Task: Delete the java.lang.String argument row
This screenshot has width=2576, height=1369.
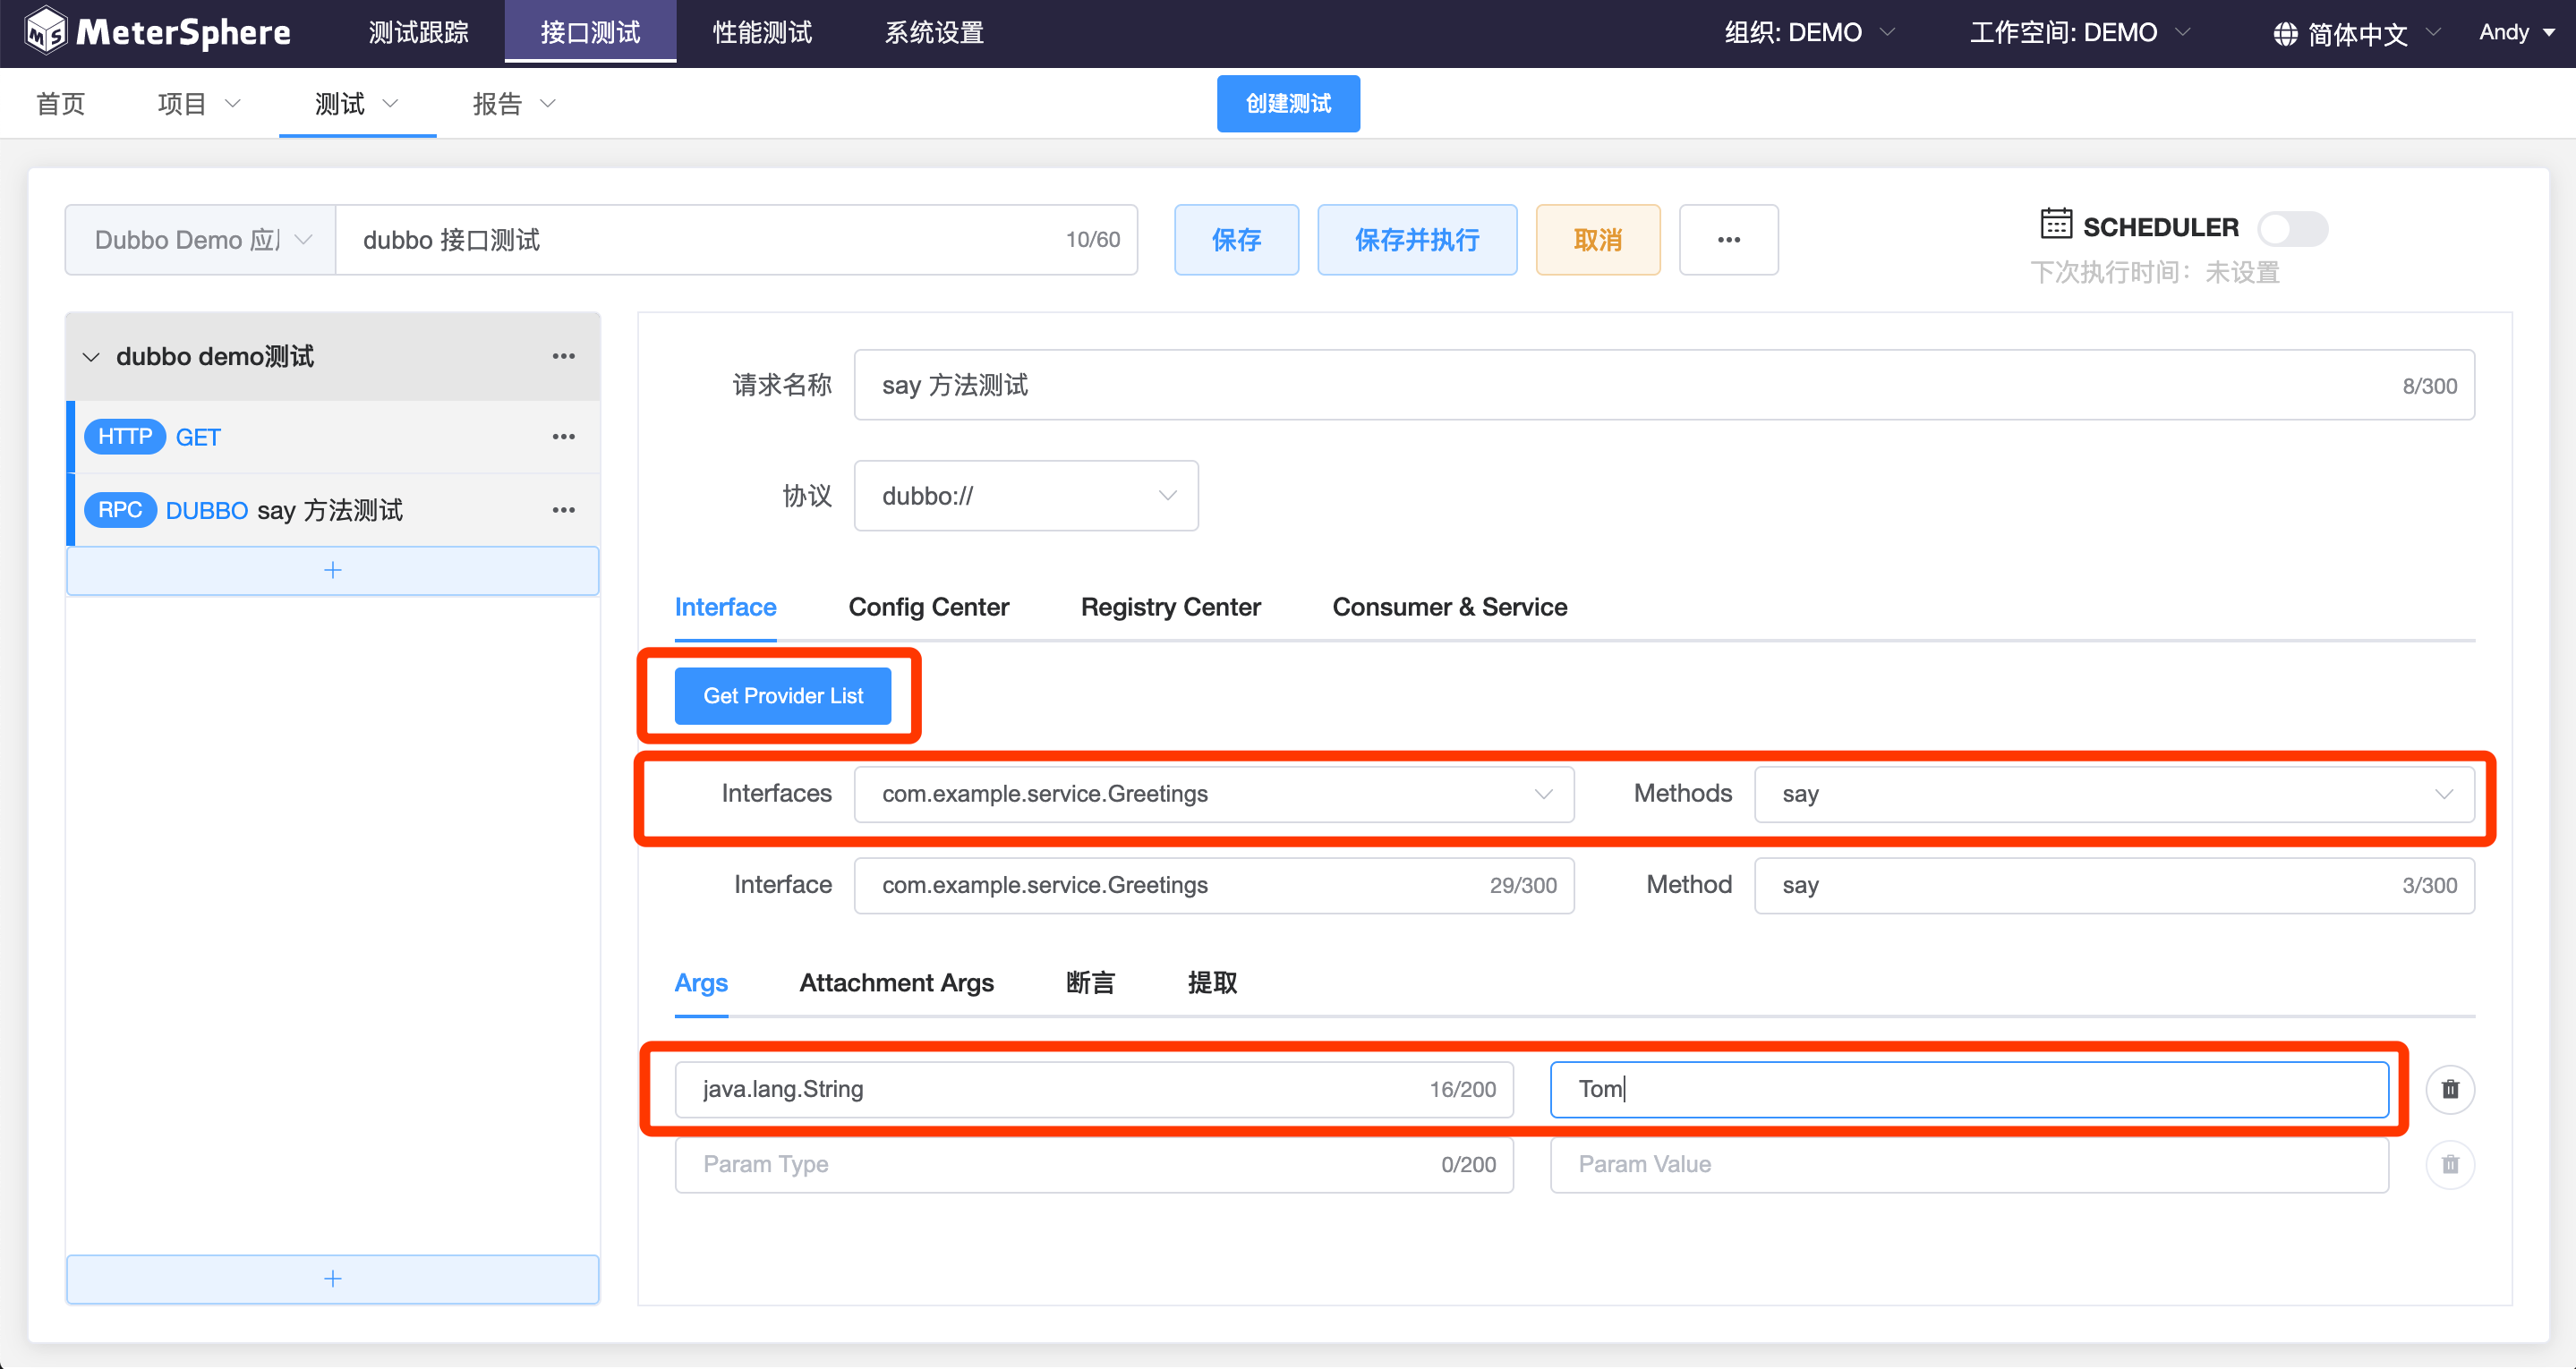Action: [2449, 1089]
